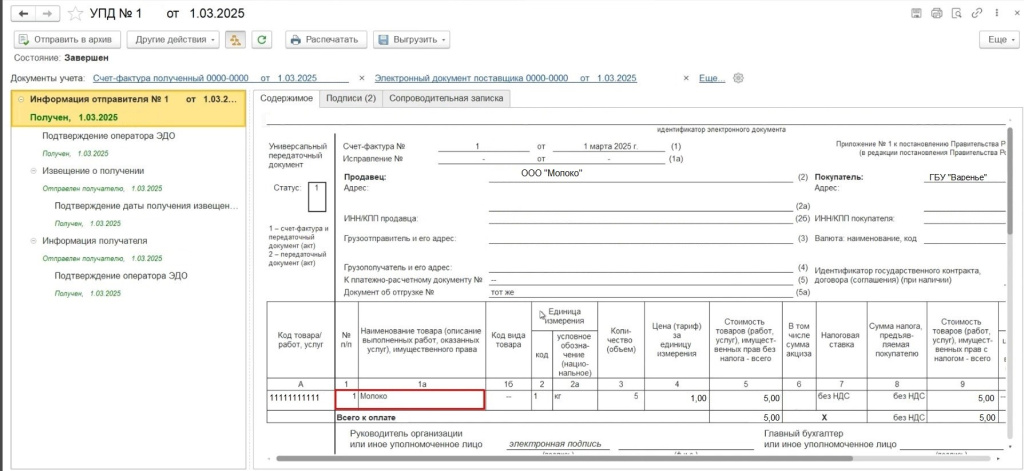Collapse the Информация получателя node
This screenshot has height=471, width=1024.
pos(34,240)
